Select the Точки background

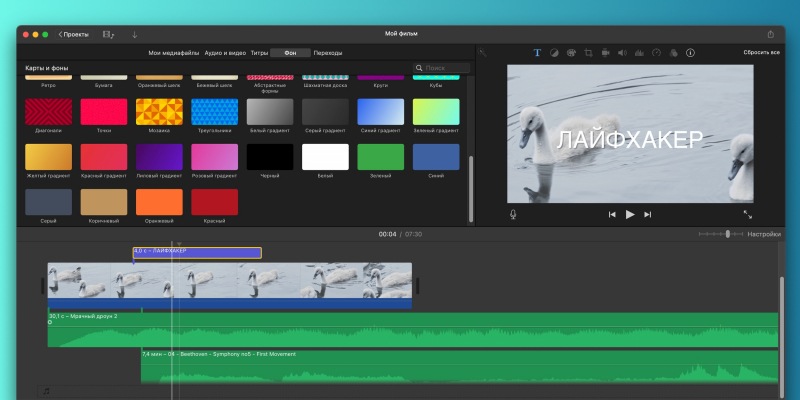104,112
